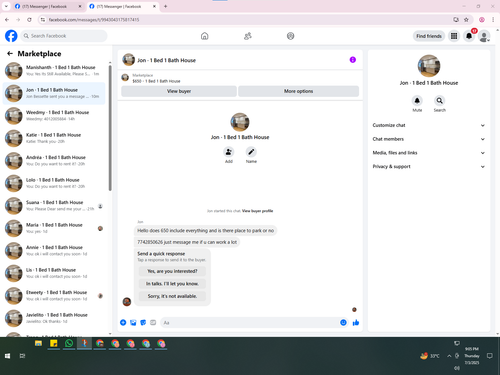This screenshot has height=375, width=500.
Task: Open Windows Task View
Action: pos(22,356)
